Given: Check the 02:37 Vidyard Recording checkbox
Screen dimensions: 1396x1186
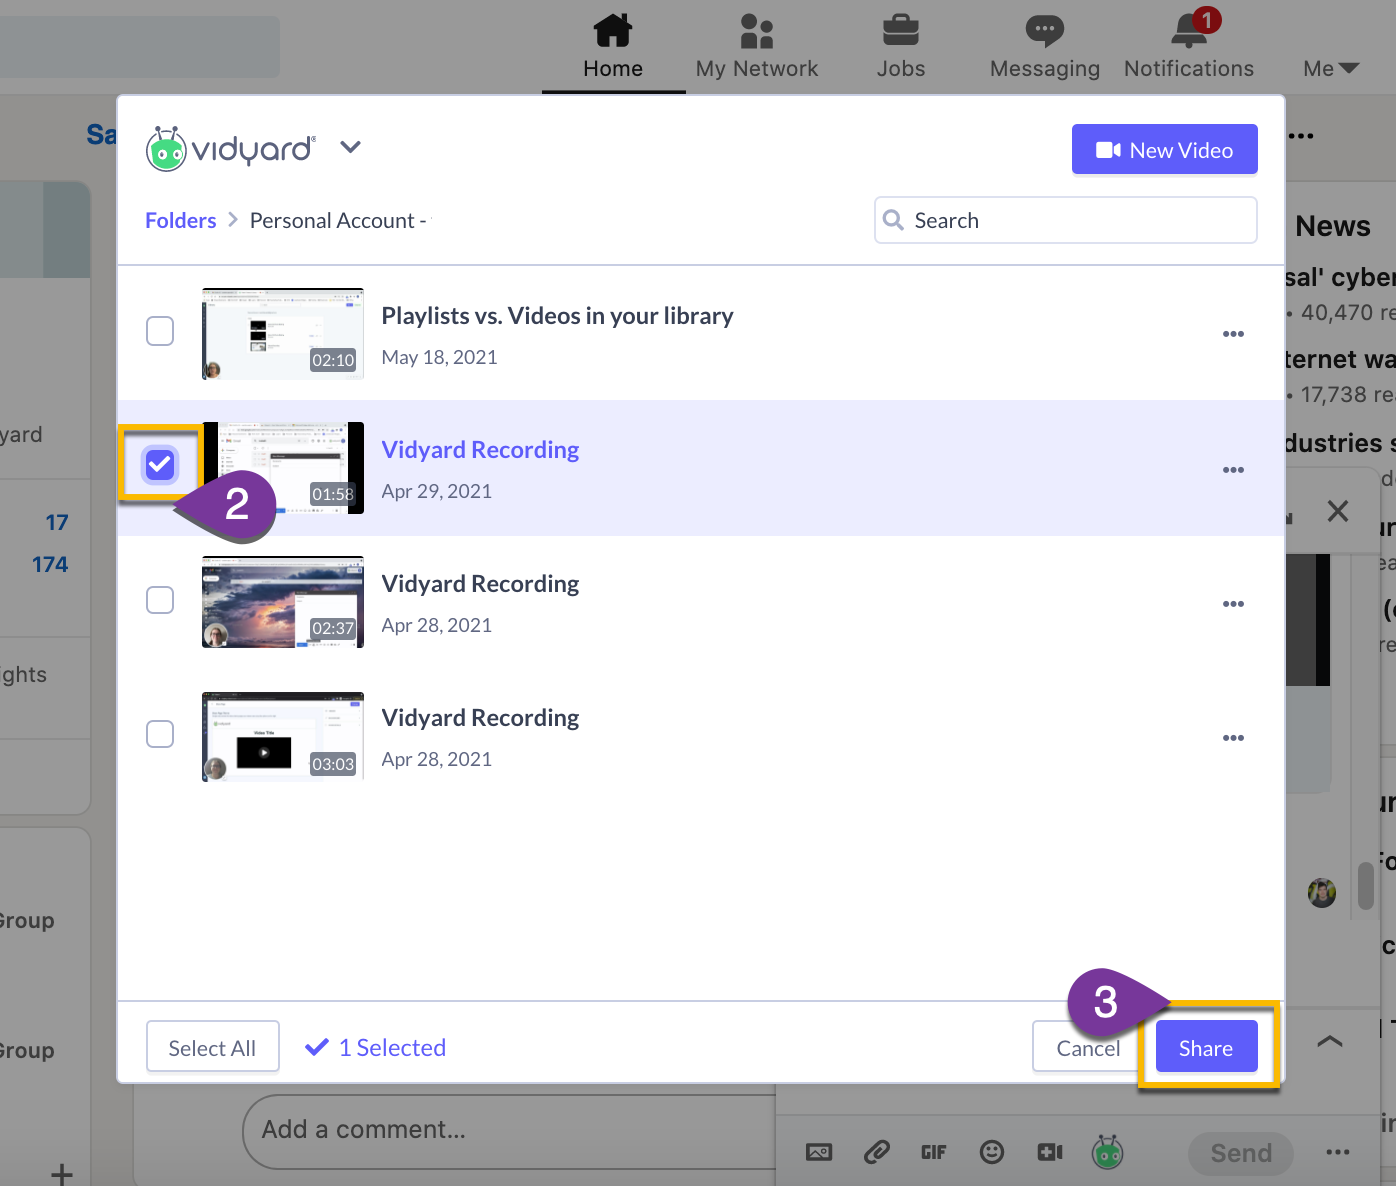Looking at the screenshot, I should click(x=160, y=600).
